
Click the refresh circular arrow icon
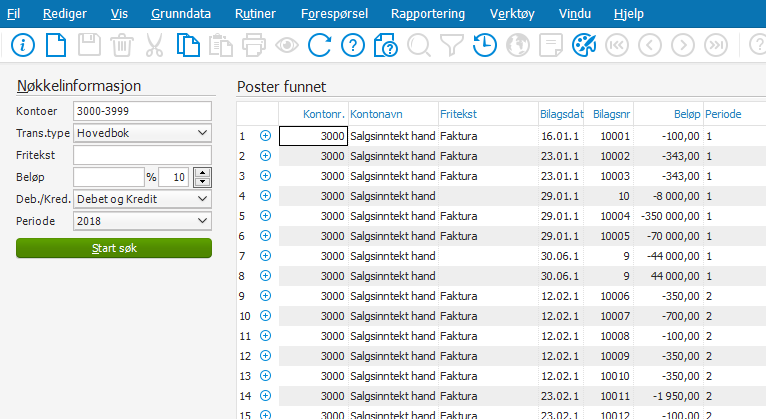click(319, 45)
